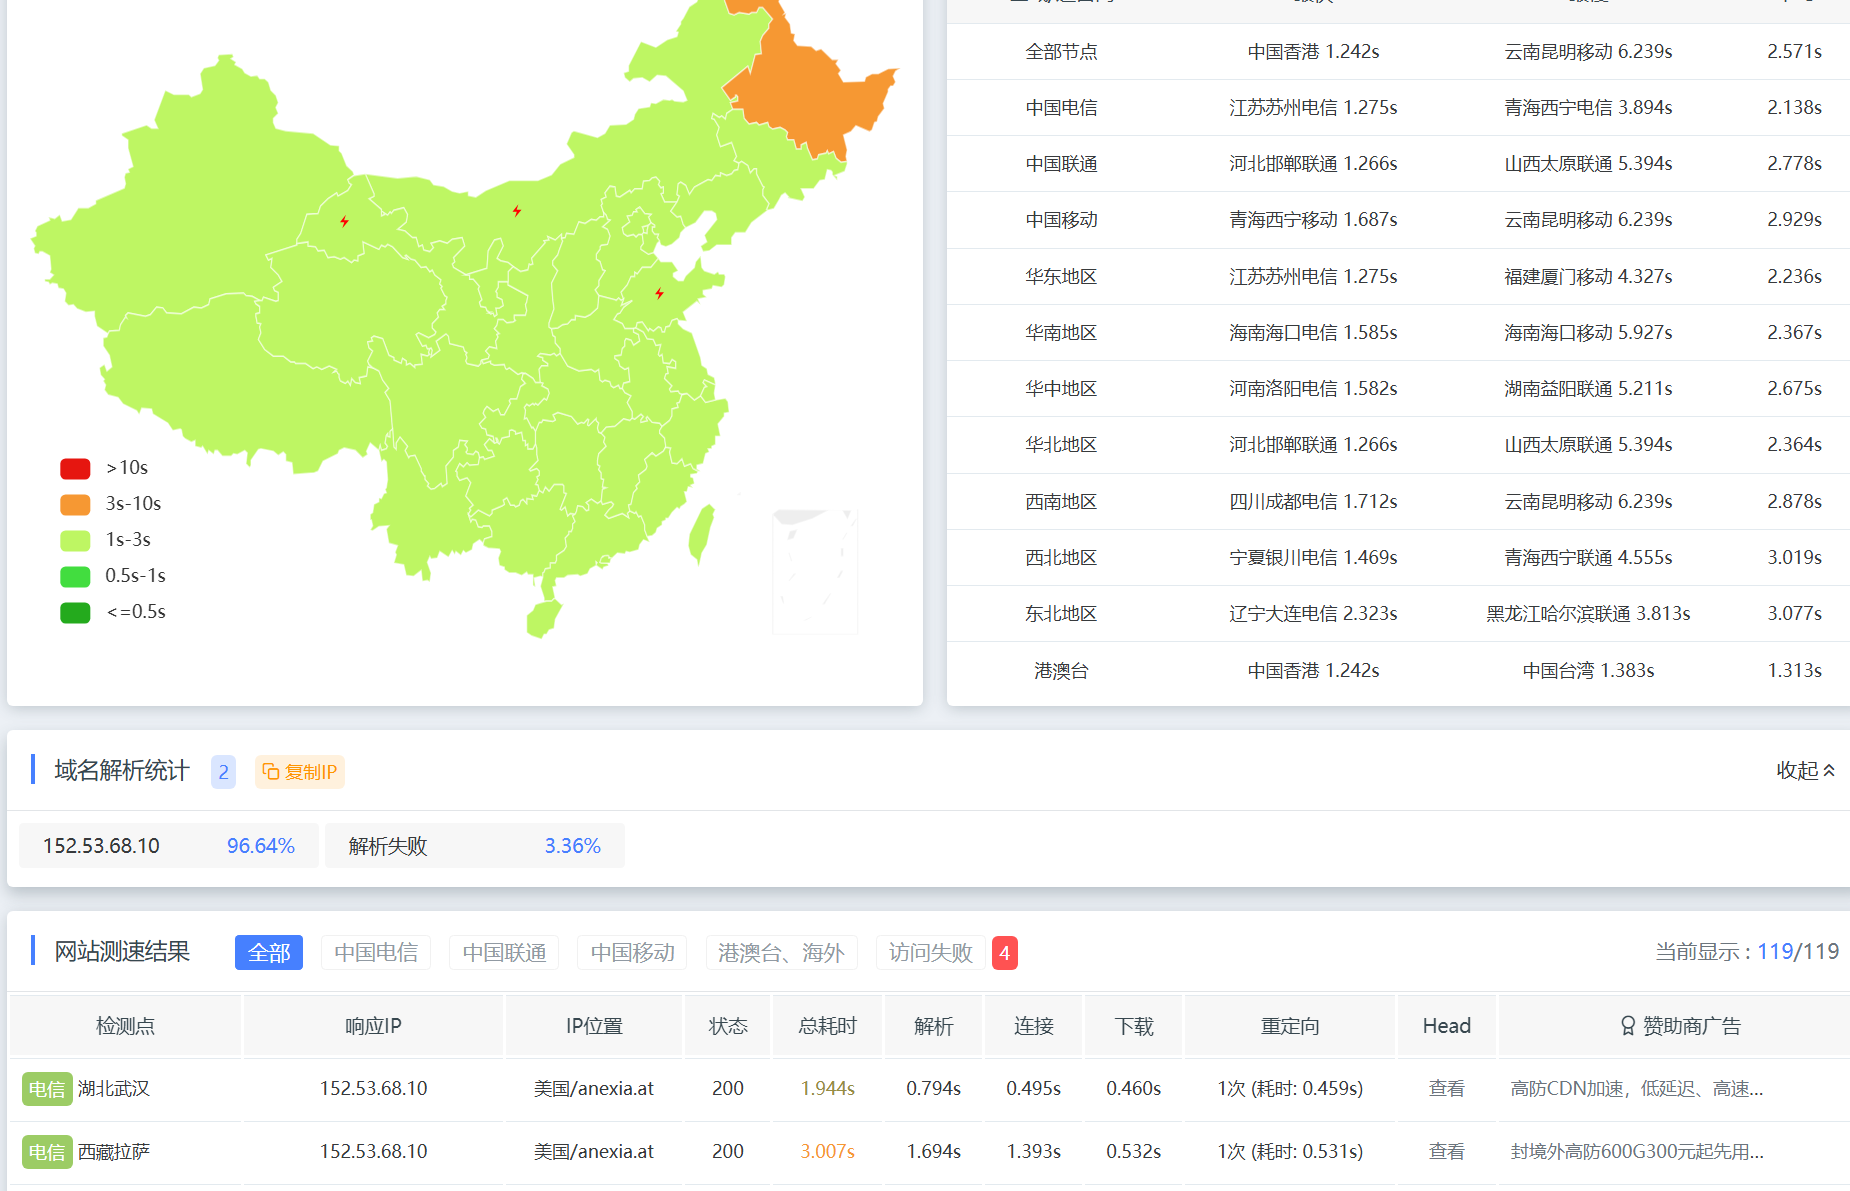Show the 访问失败 results tab
This screenshot has width=1850, height=1191.
(930, 952)
